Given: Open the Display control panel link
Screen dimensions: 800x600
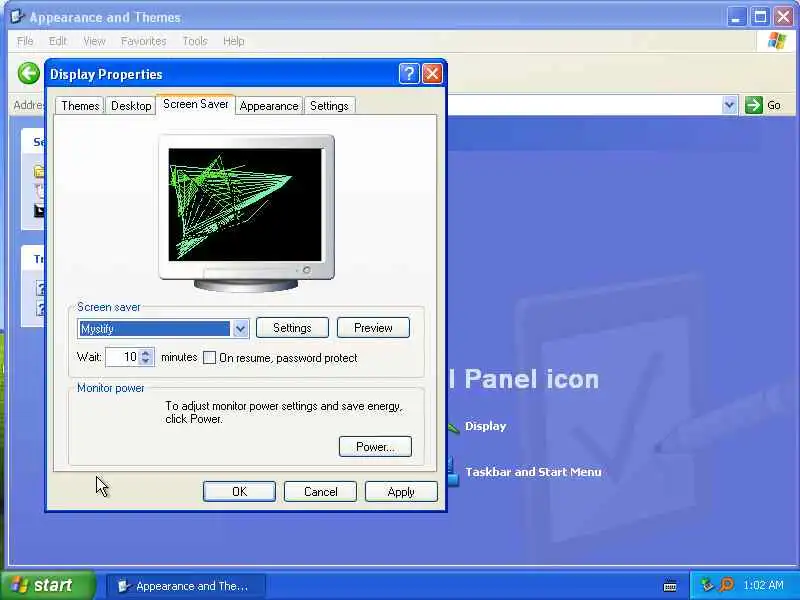Looking at the screenshot, I should tap(485, 426).
